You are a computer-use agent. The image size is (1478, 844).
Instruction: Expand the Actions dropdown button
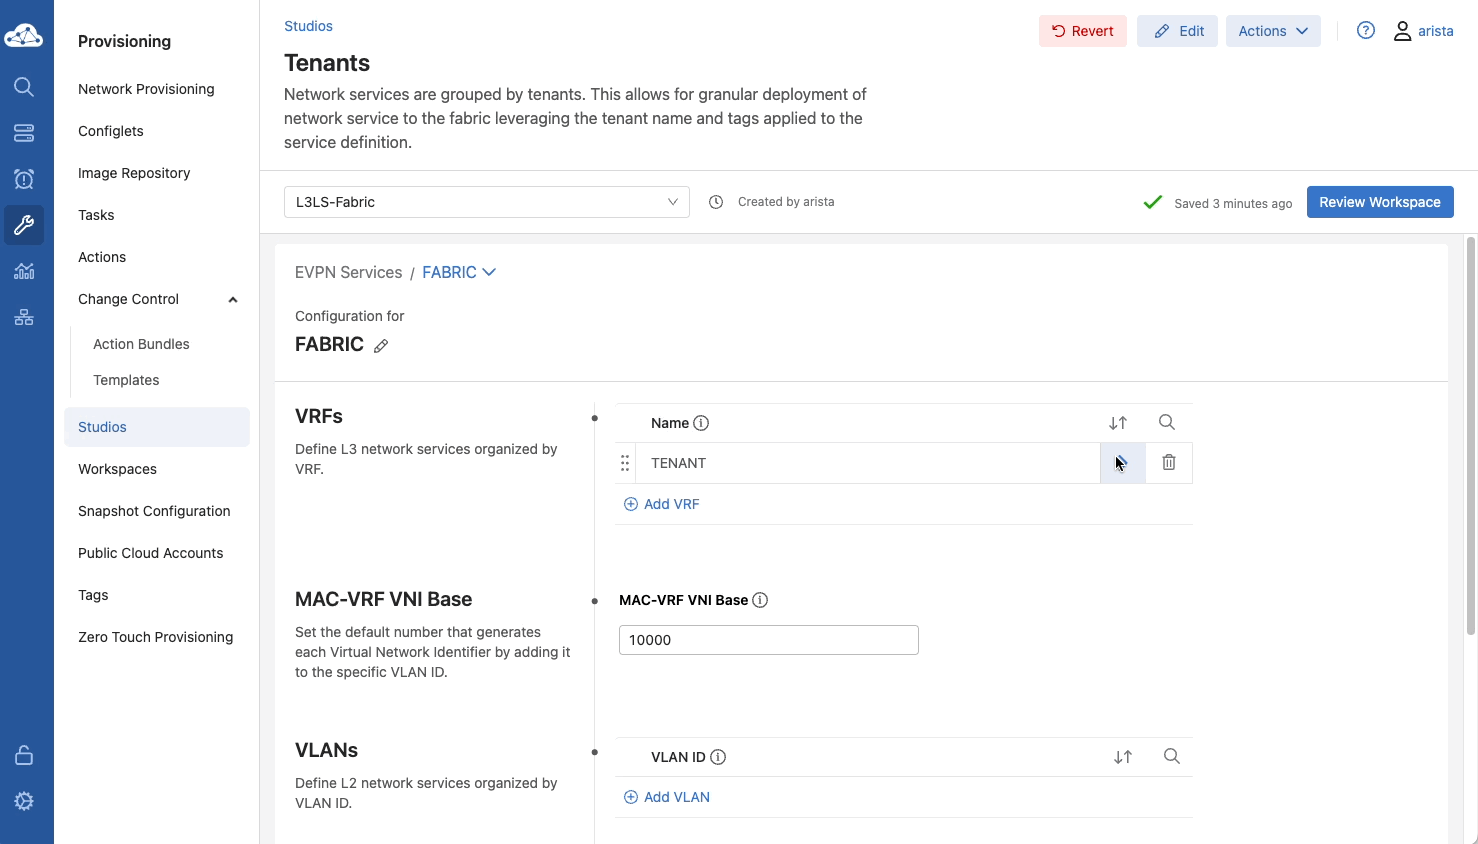[x=1272, y=31]
